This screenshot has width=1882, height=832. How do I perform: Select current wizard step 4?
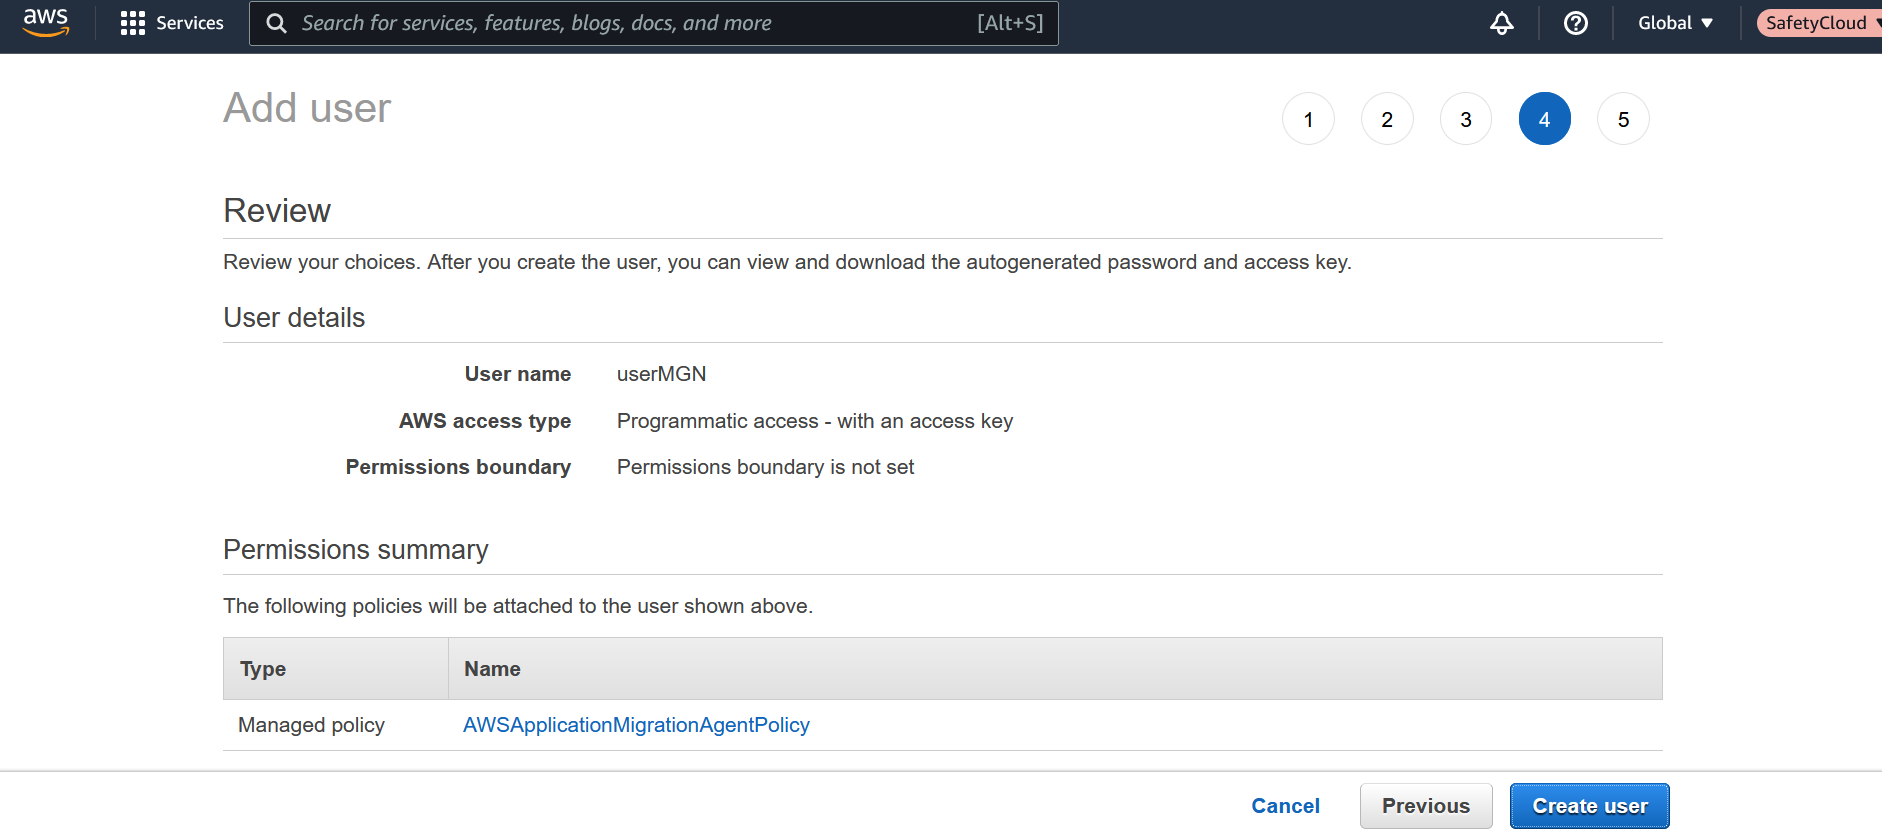click(x=1545, y=119)
